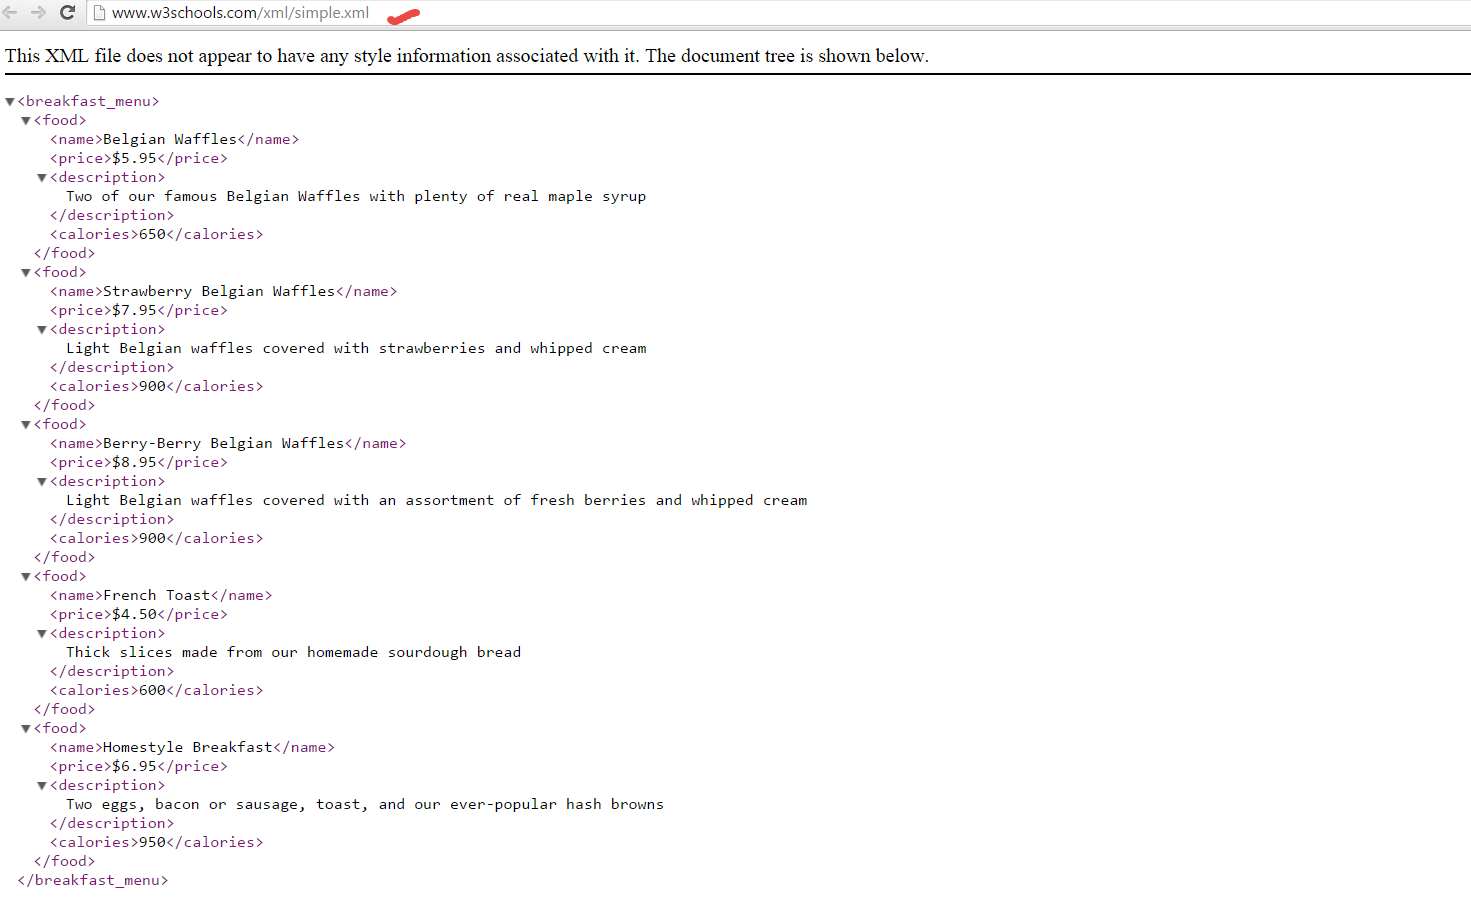The width and height of the screenshot is (1471, 910).
Task: Click the document icon in the address bar
Action: [x=98, y=14]
